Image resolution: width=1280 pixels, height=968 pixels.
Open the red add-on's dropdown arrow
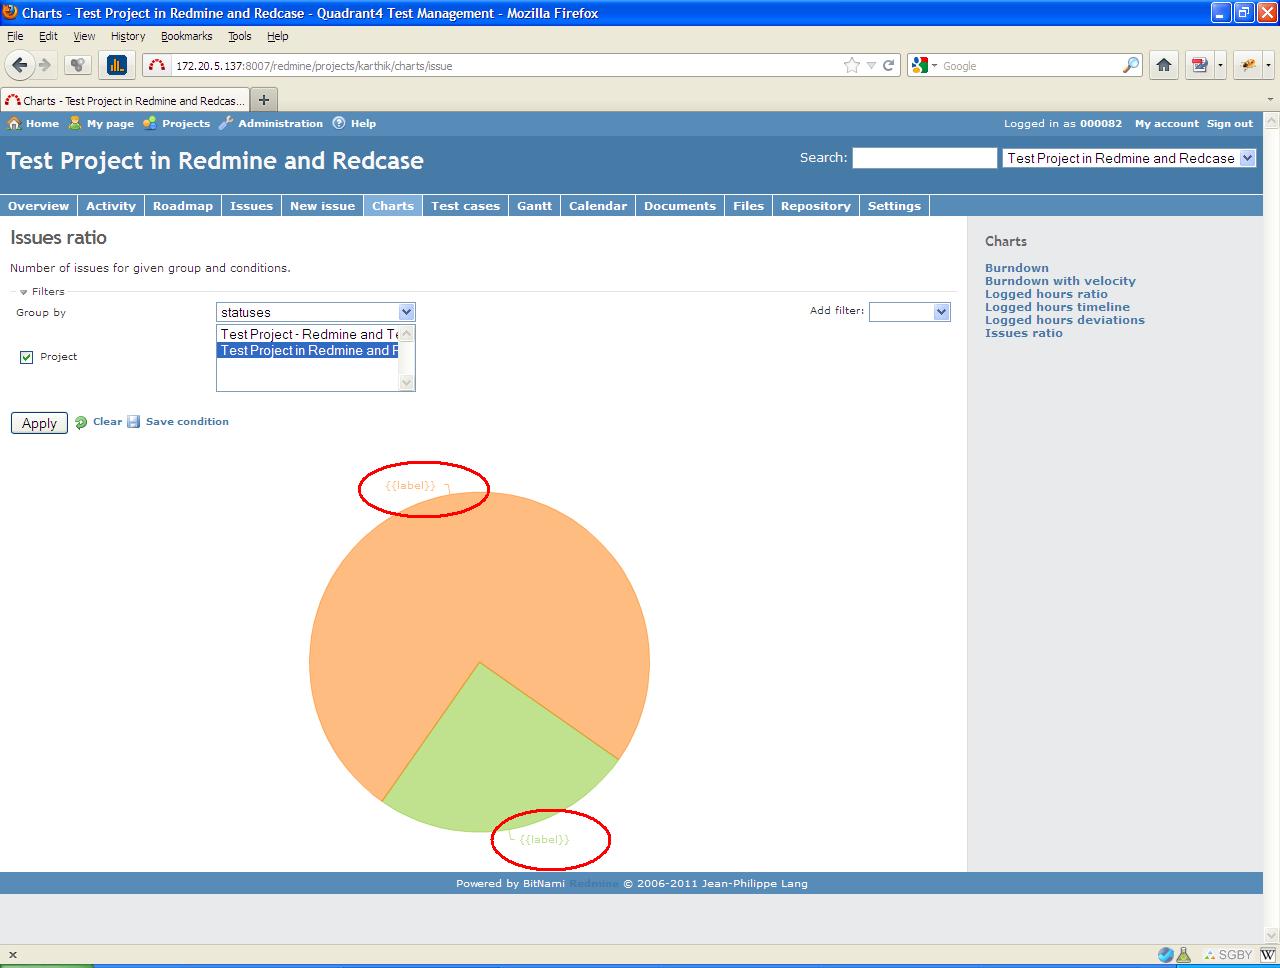click(x=1220, y=65)
